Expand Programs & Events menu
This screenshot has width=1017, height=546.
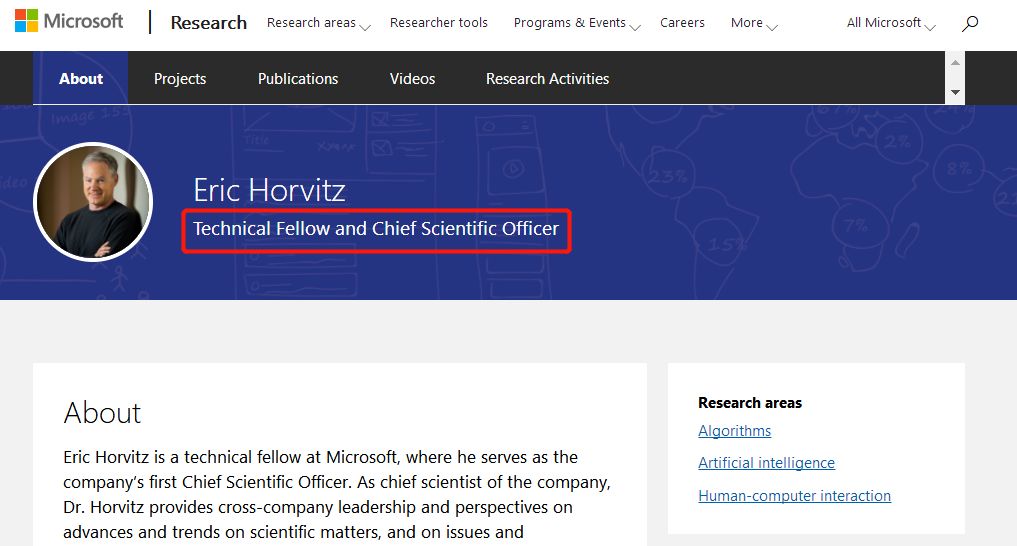(577, 23)
